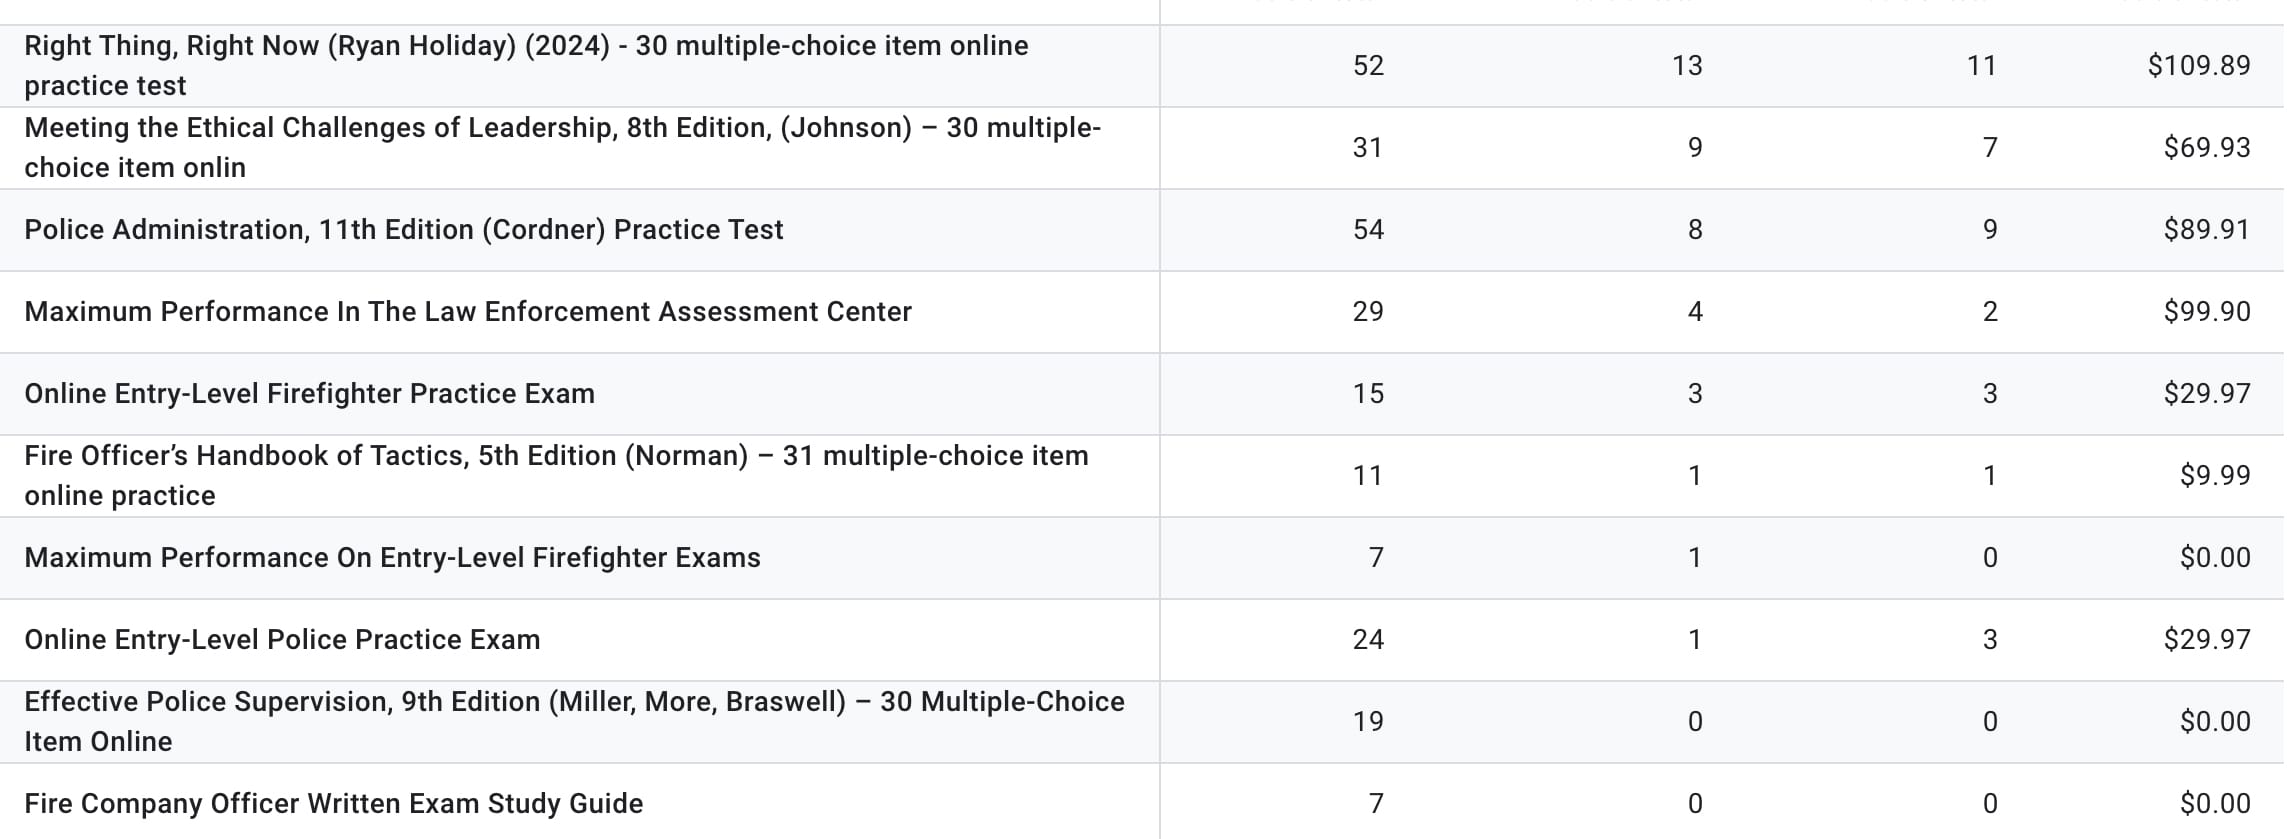Viewport: 2287px width, 839px height.
Task: Click Maximum Performance On Entry-Level Firefighter Exams
Action: 393,558
